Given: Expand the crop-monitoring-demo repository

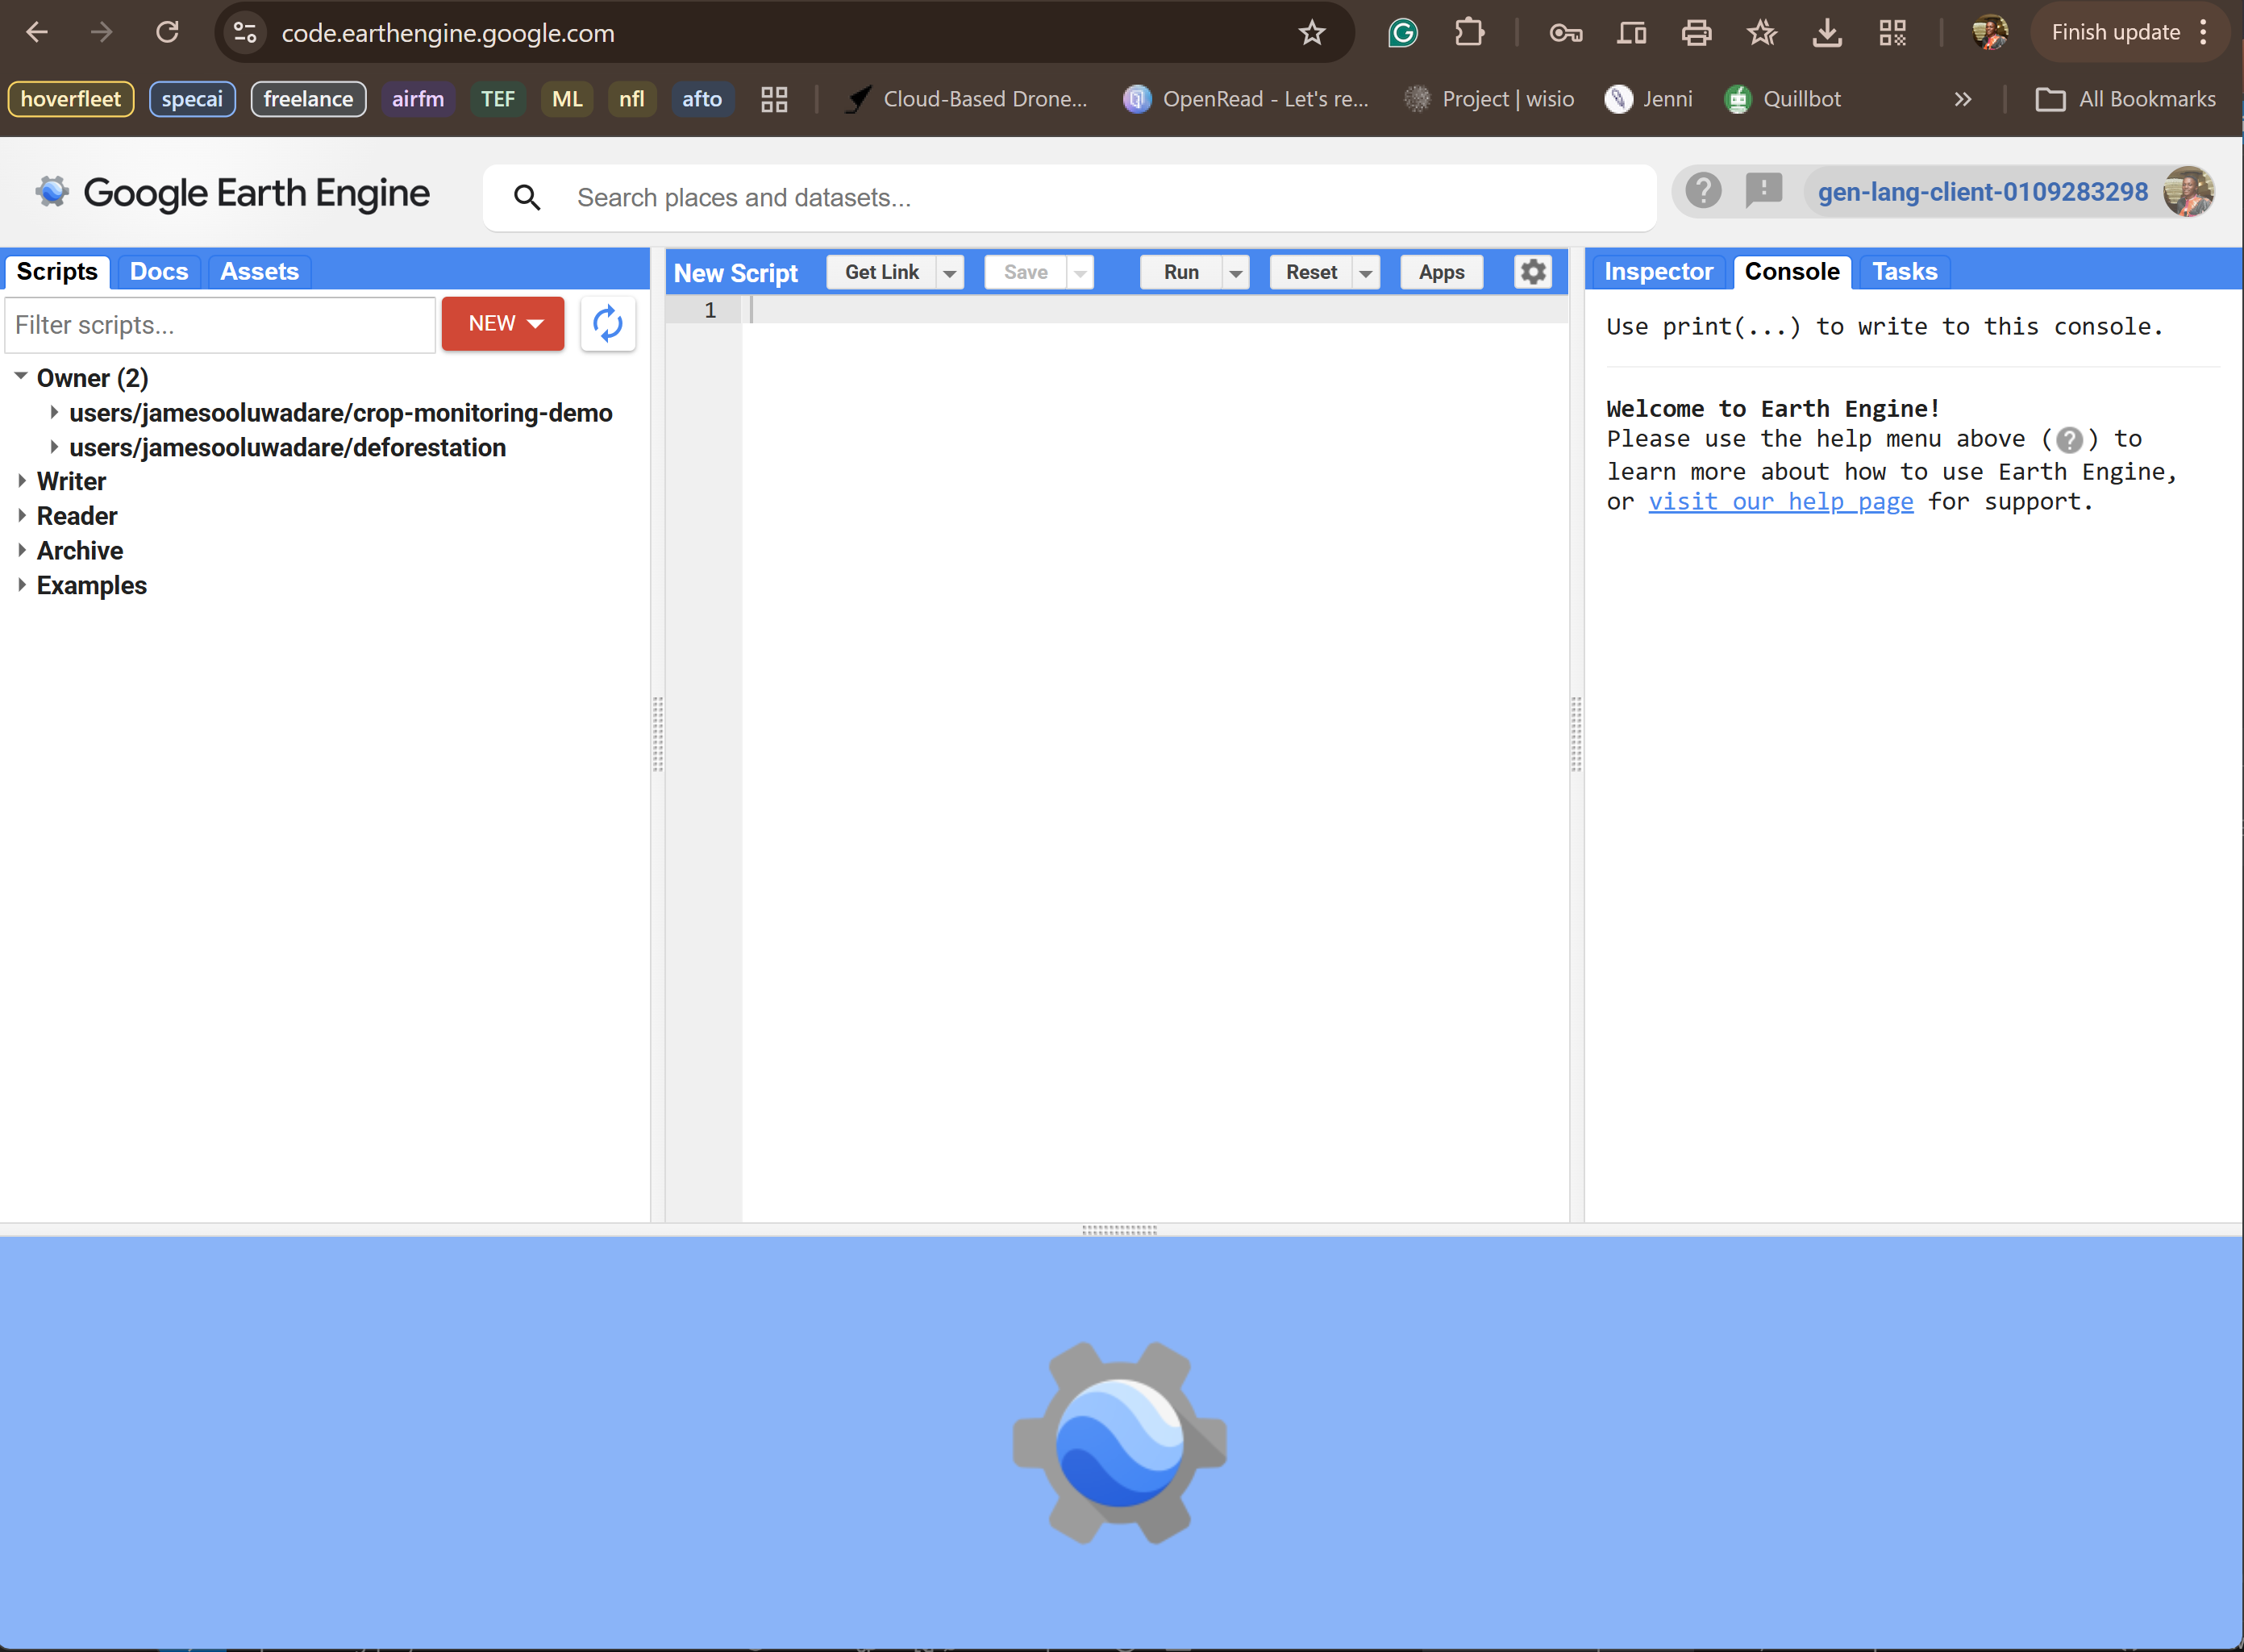Looking at the screenshot, I should click(54, 412).
